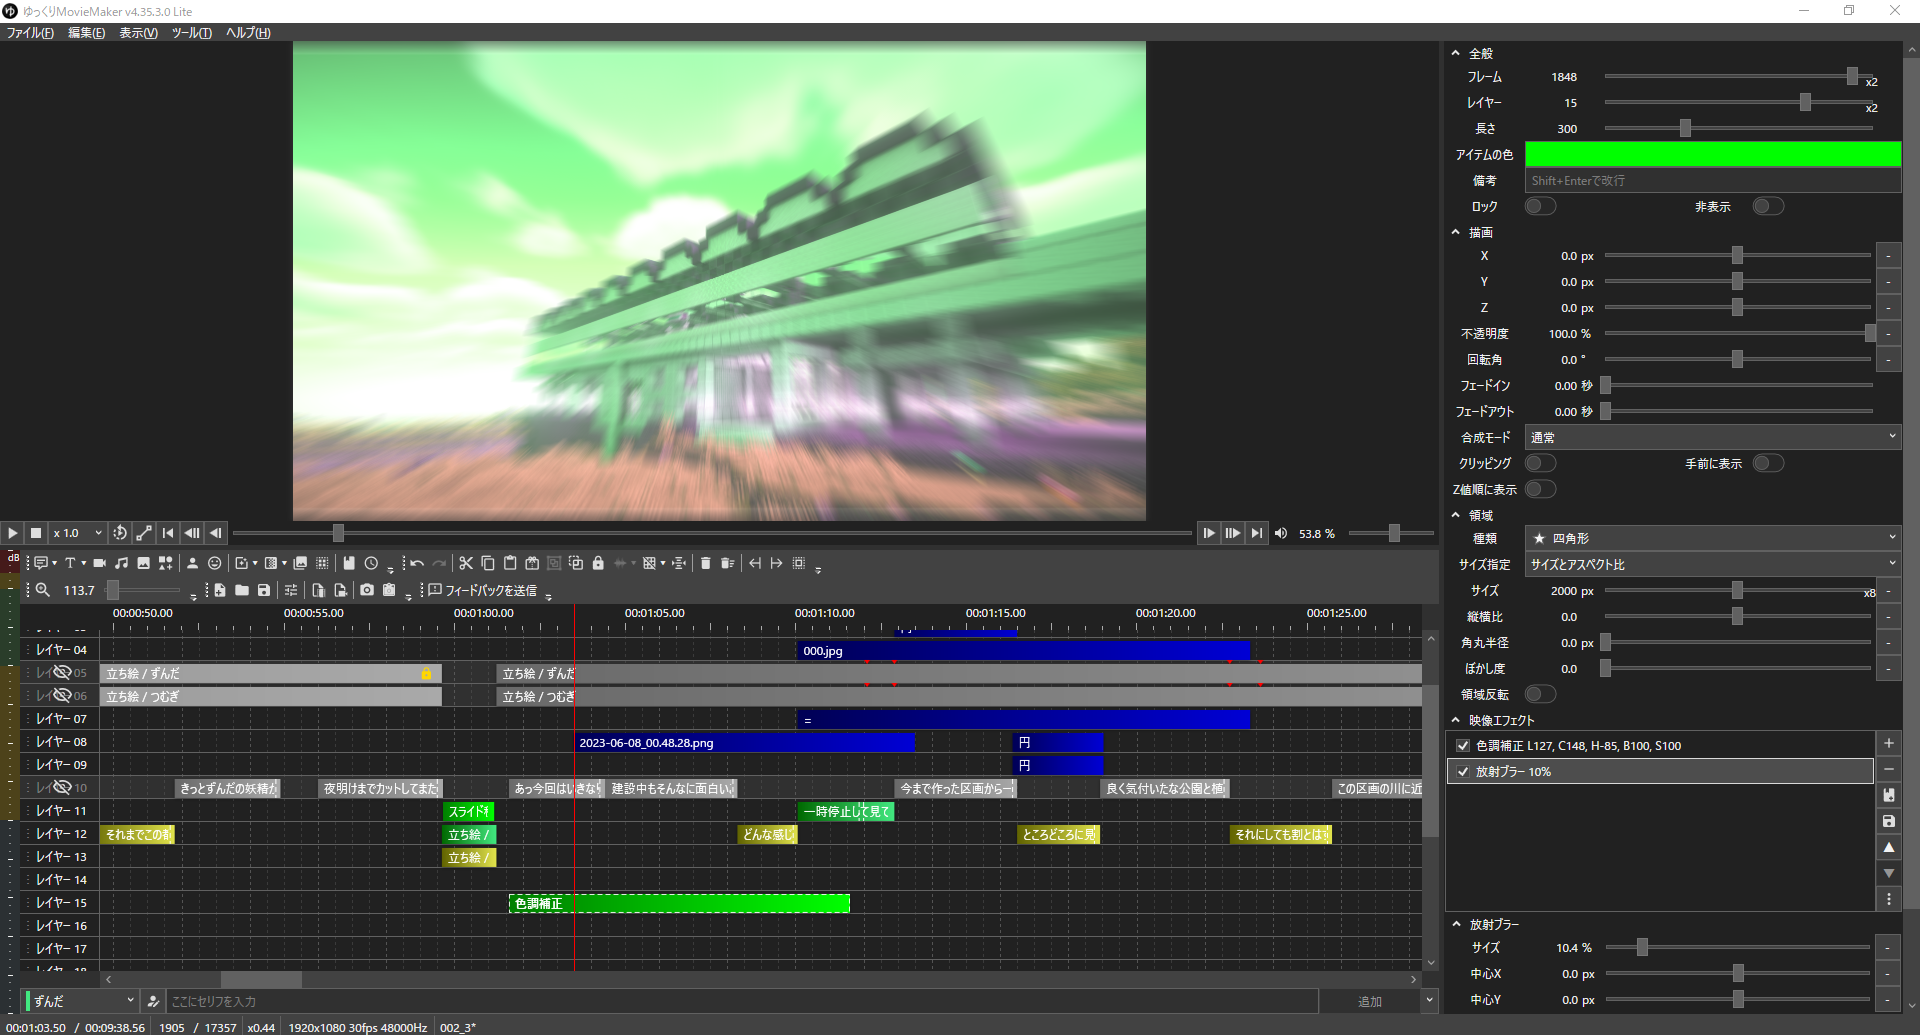Toggle the ロック switch
Screen dimensions: 1920x1035
click(1540, 206)
